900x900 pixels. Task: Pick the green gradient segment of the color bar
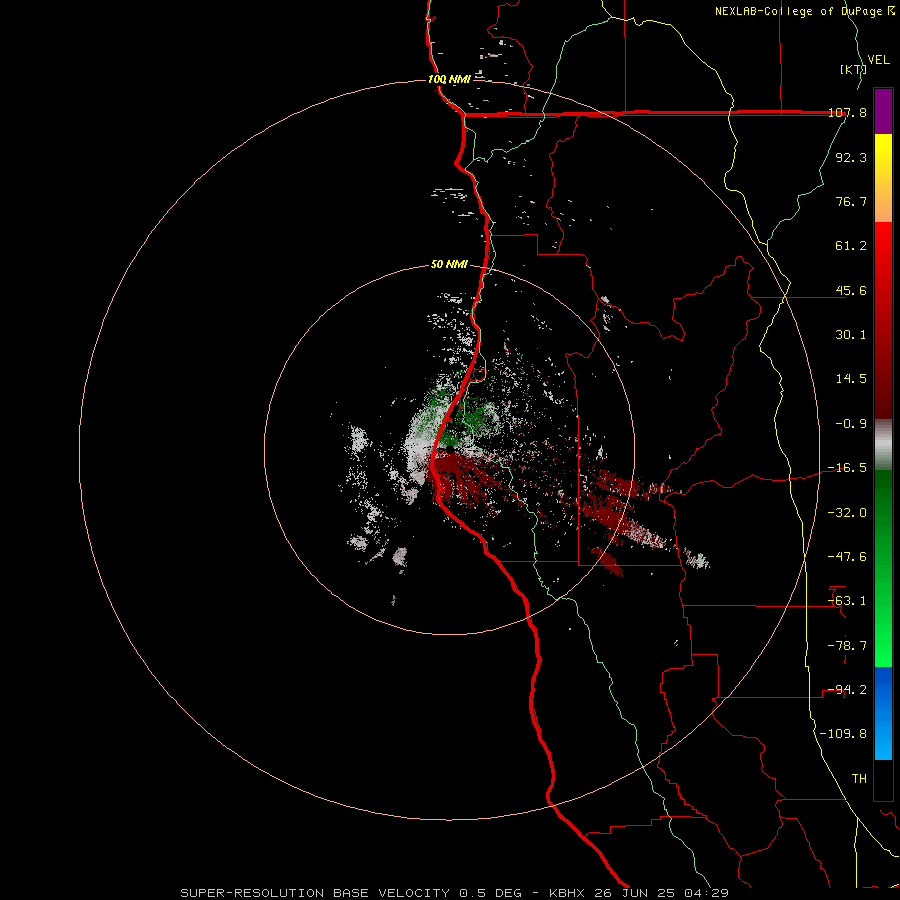point(883,569)
